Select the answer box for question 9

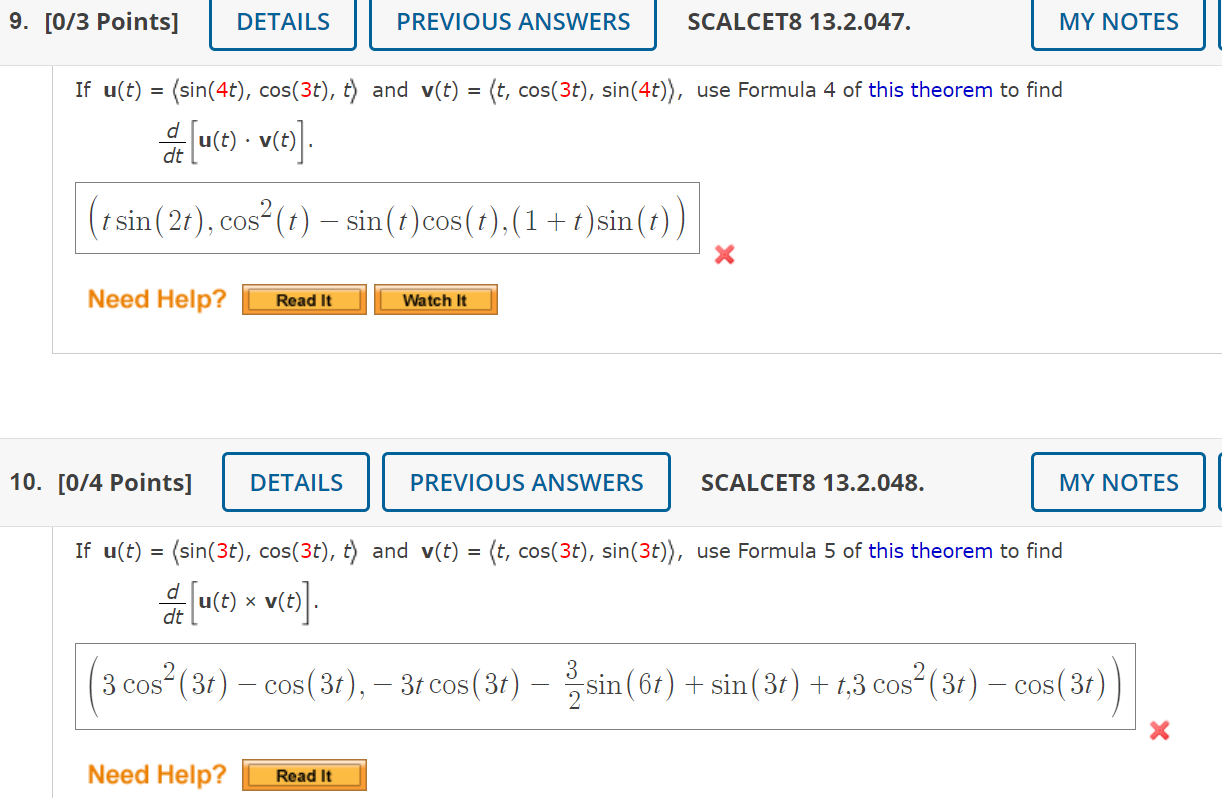pos(388,217)
